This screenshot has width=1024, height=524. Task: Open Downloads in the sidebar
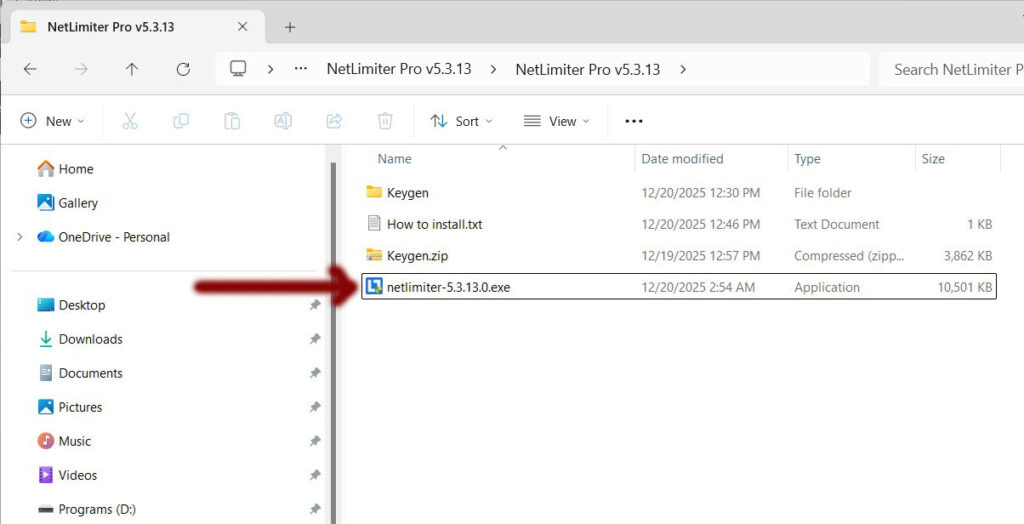[90, 339]
